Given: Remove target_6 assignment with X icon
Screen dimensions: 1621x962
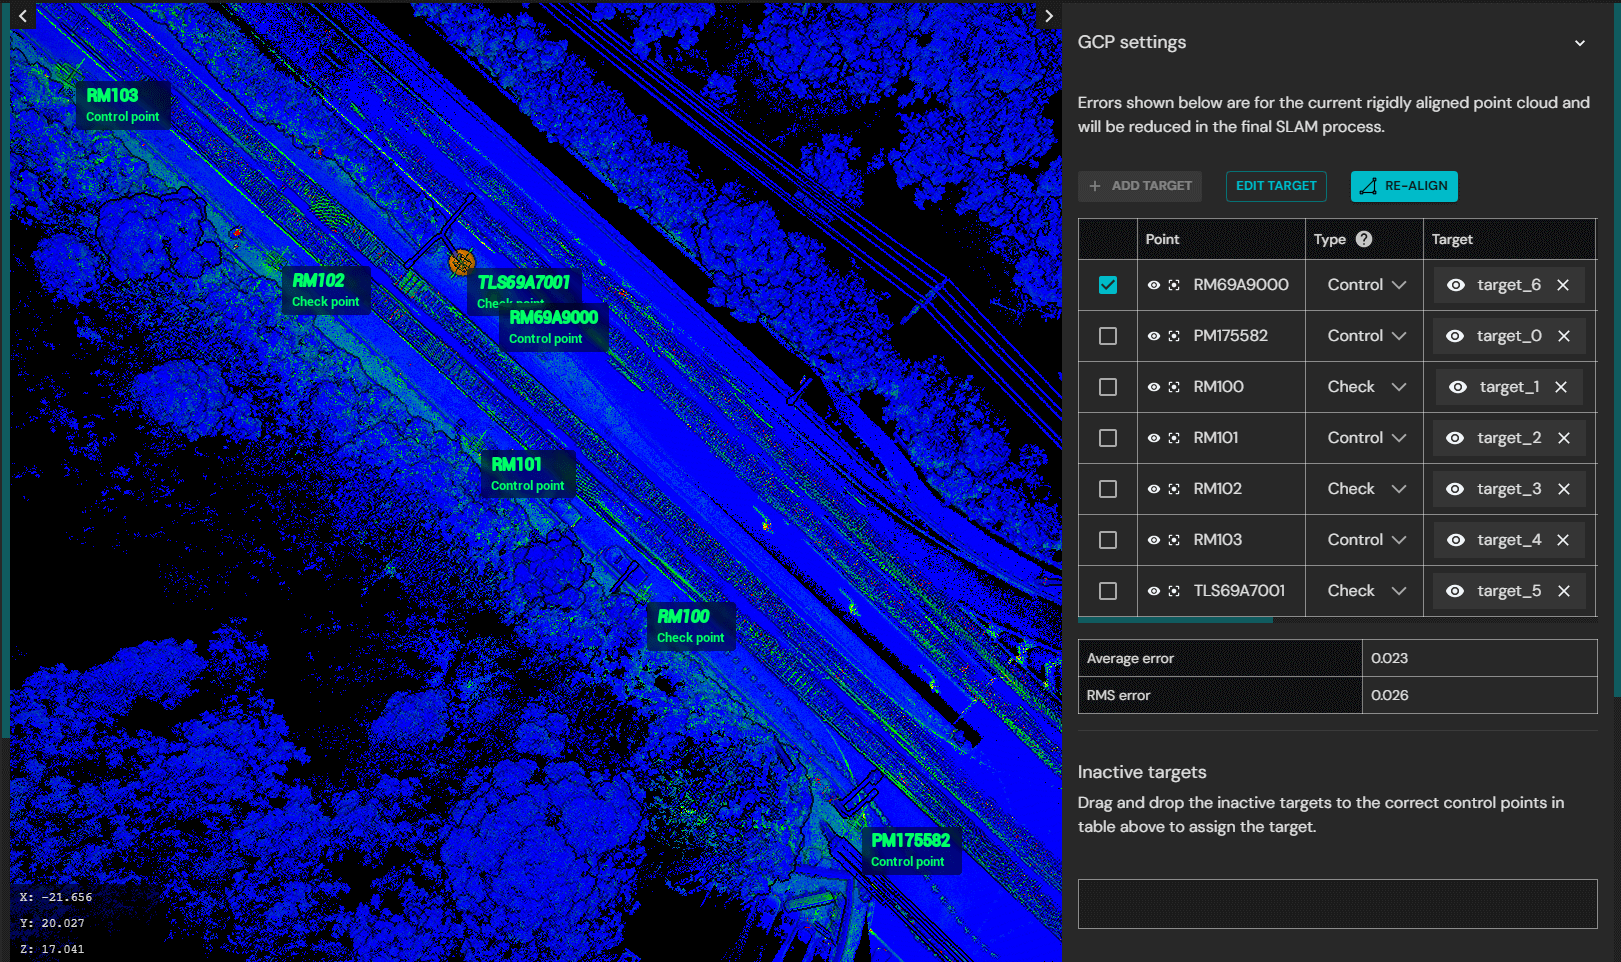Looking at the screenshot, I should coord(1563,285).
